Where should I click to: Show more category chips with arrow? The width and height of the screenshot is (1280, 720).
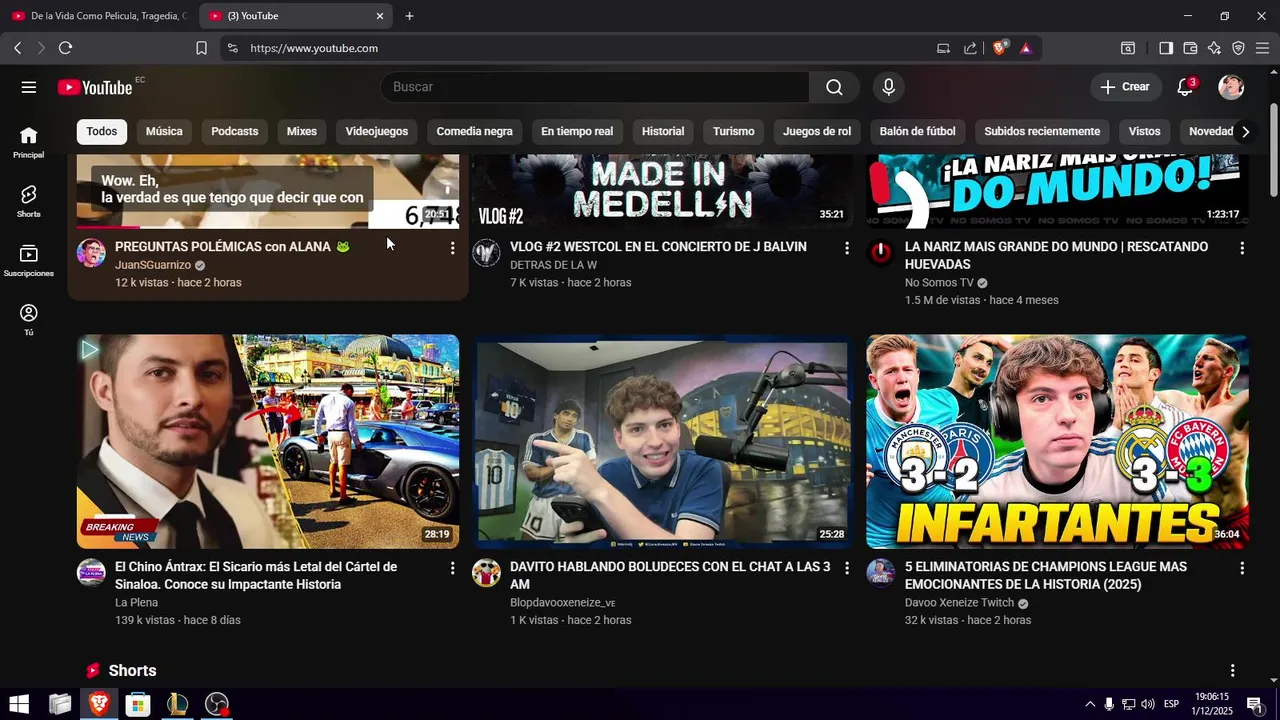pyautogui.click(x=1245, y=132)
